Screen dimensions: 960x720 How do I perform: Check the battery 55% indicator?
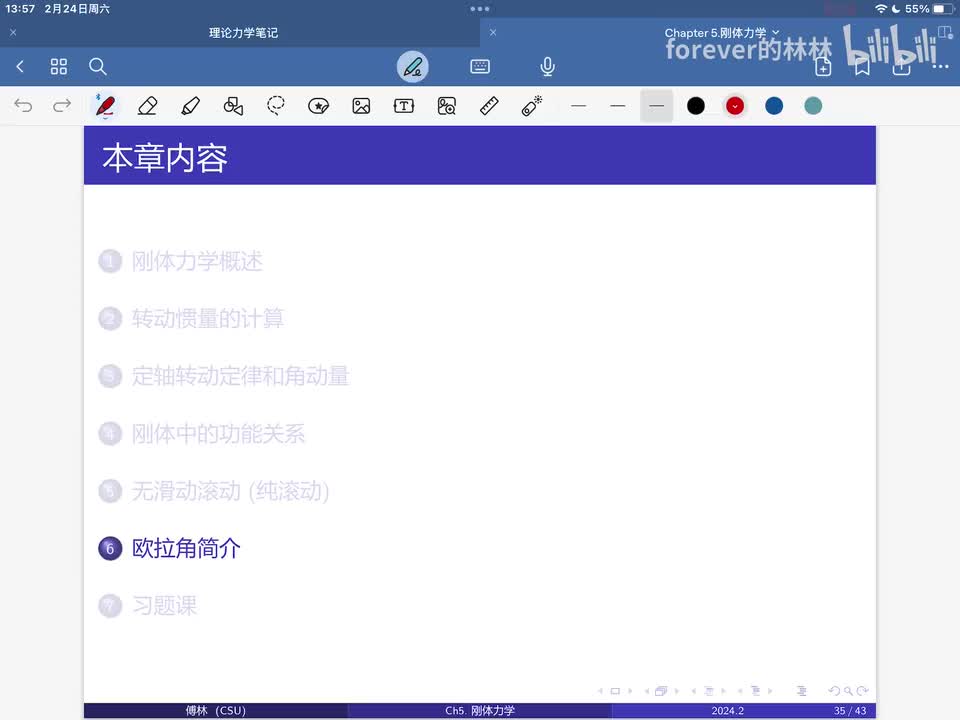point(928,9)
